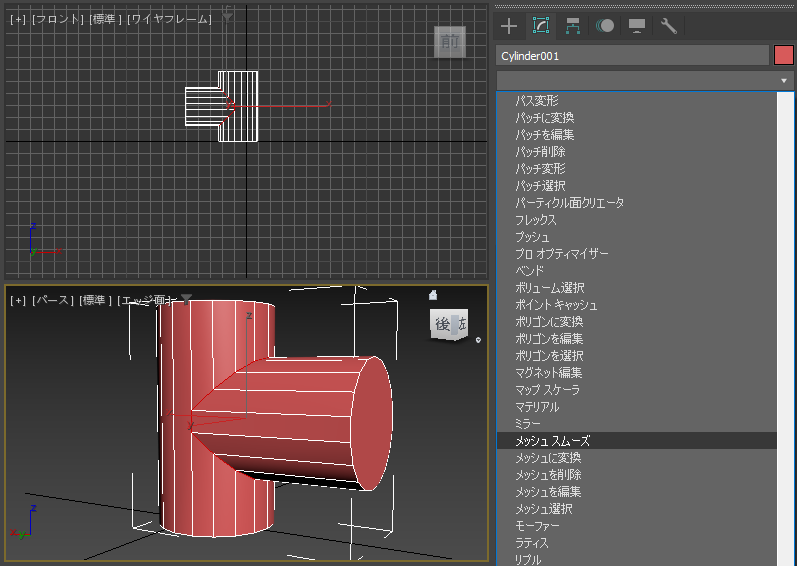Select パーティクル面クリエータ modifier
Viewport: 797px width, 566px height.
coord(636,203)
